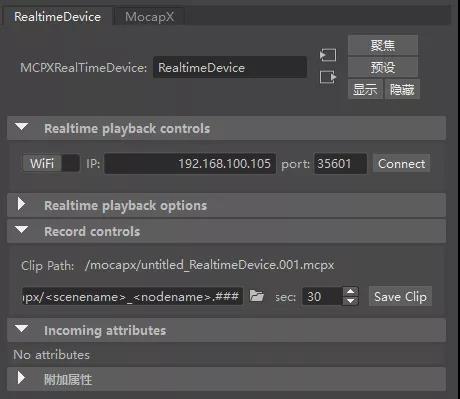
Task: Collapse the Realtime playback controls section
Action: [22, 127]
